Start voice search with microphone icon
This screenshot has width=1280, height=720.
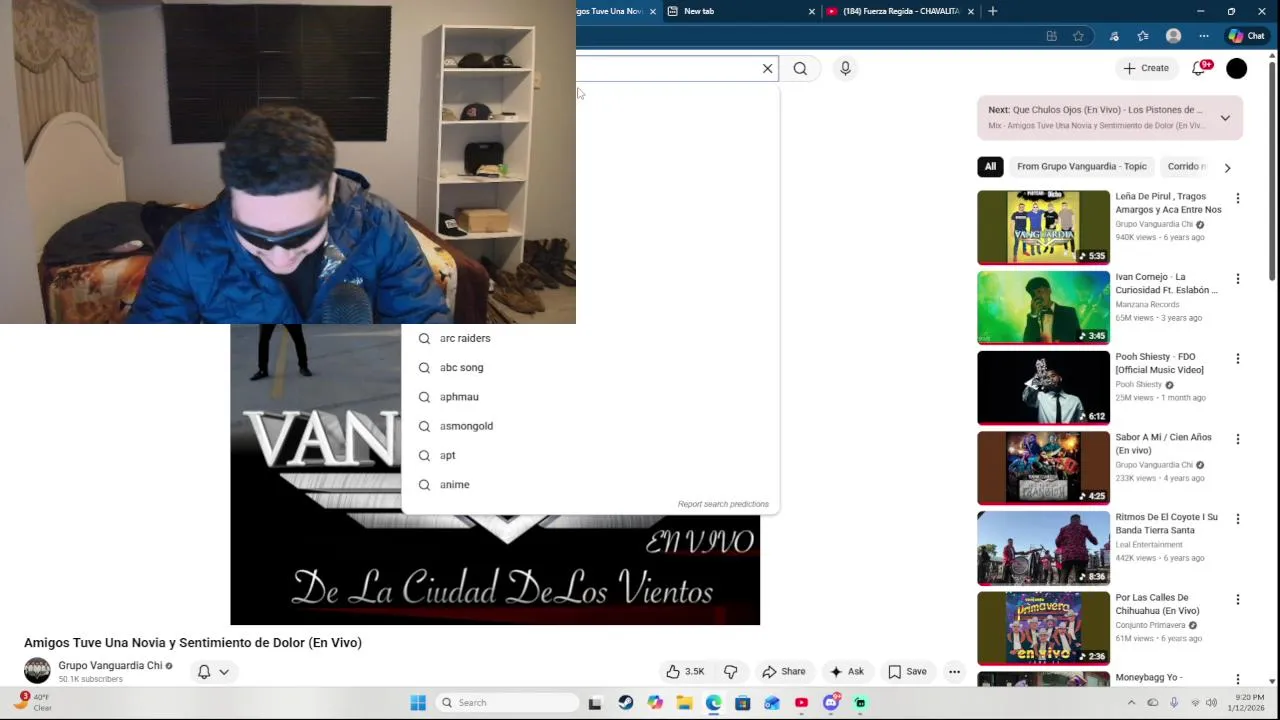pos(845,68)
